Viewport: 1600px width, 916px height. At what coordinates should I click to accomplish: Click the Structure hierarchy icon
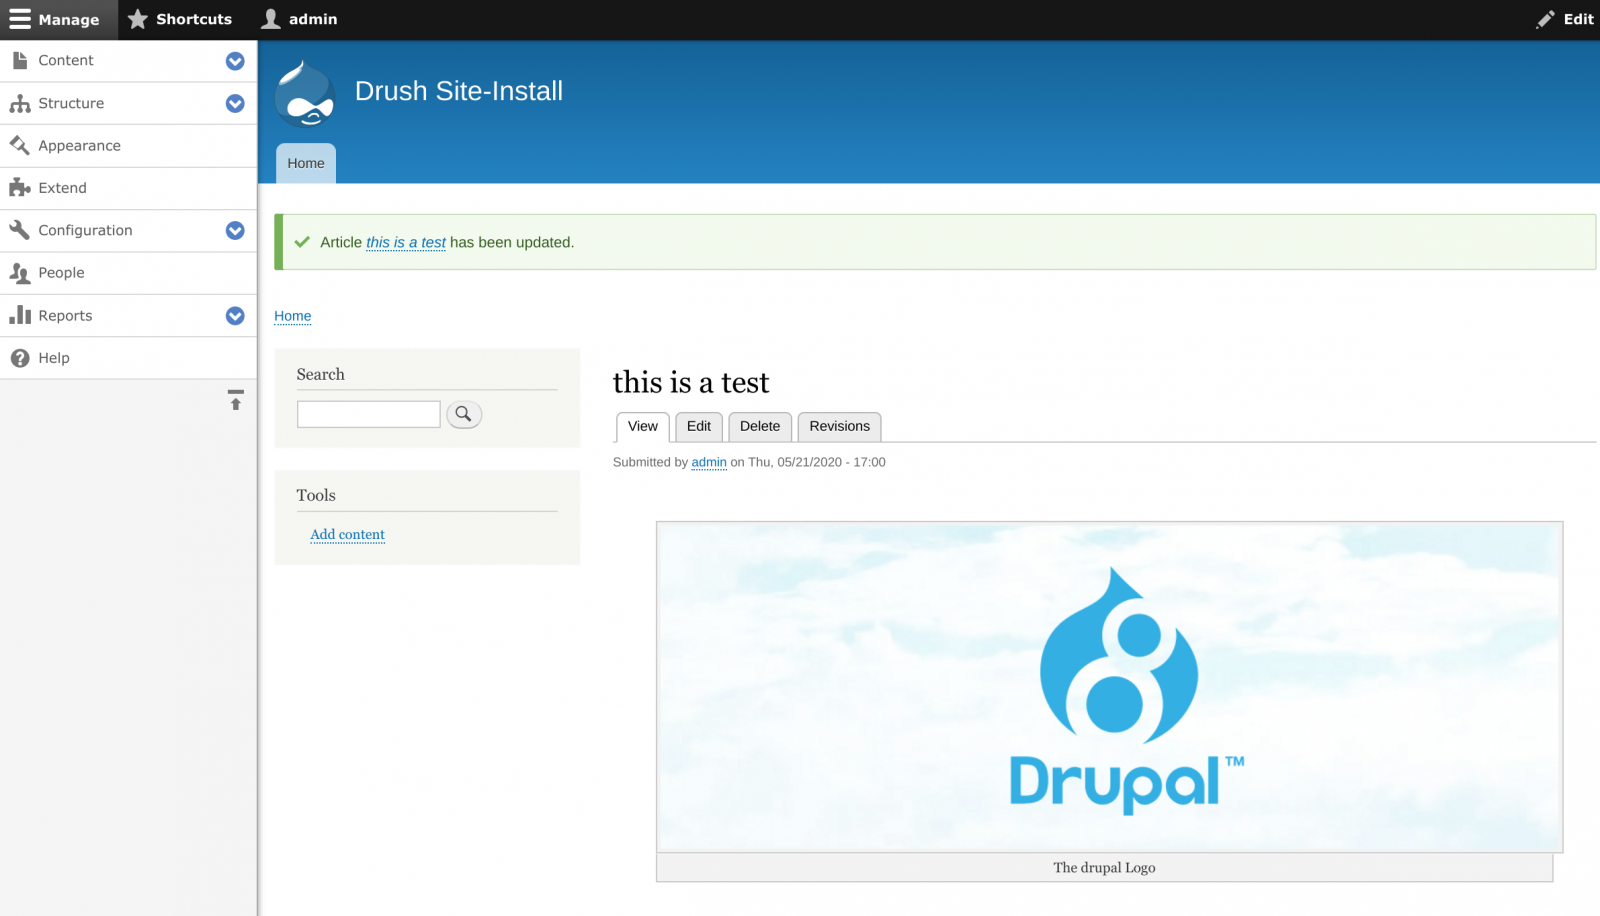(x=20, y=103)
